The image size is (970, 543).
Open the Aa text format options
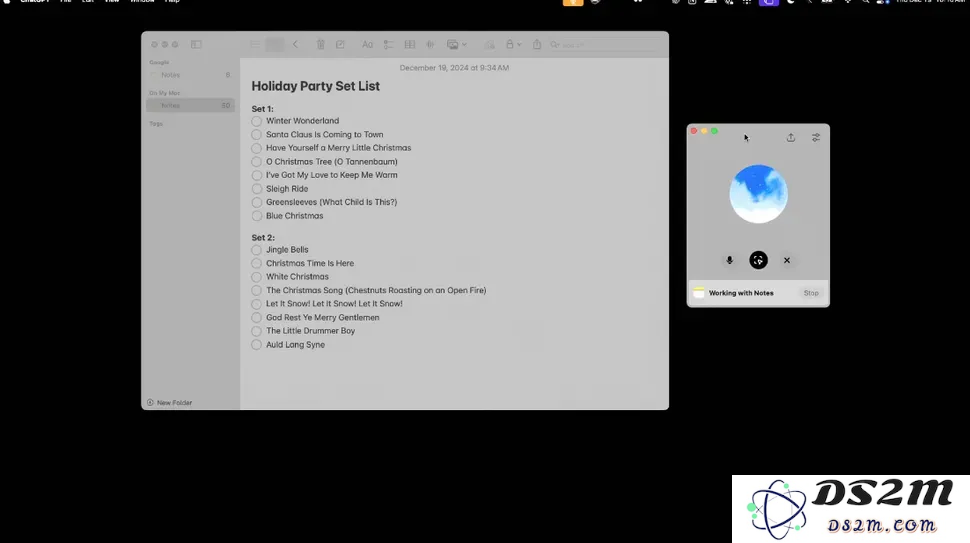367,45
